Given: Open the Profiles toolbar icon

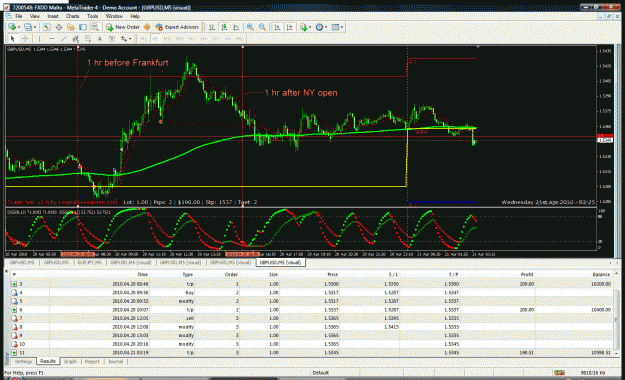Looking at the screenshot, I should tap(28, 27).
